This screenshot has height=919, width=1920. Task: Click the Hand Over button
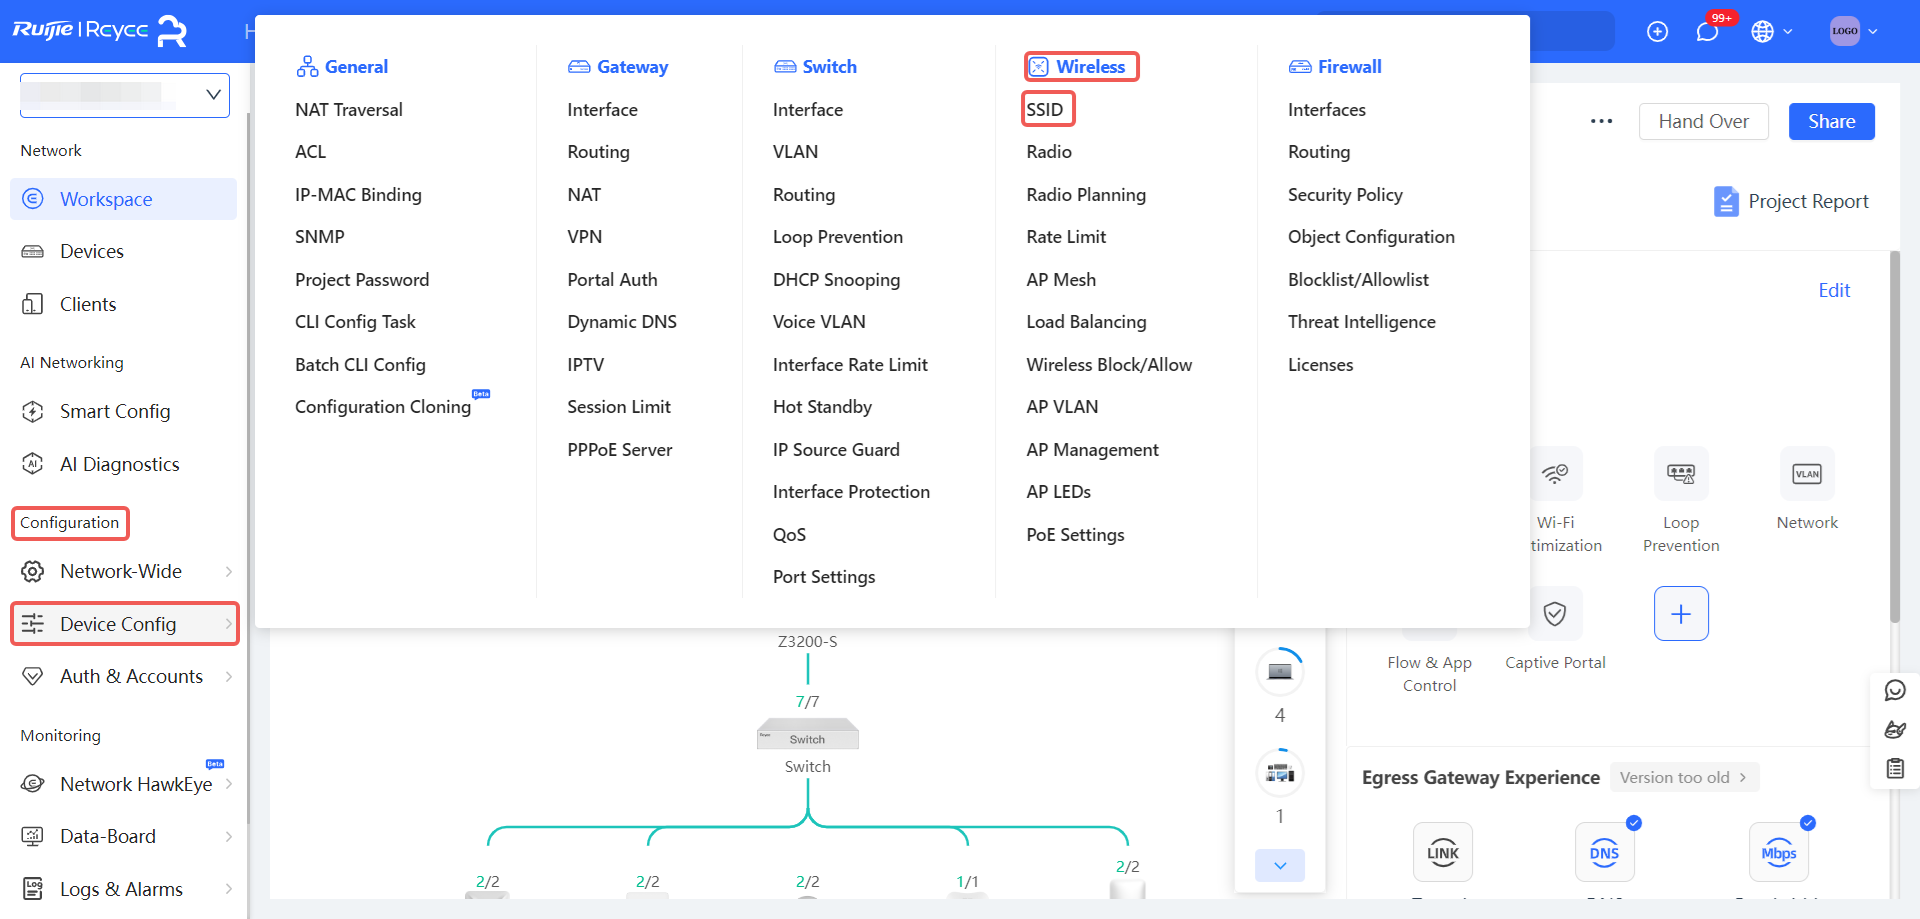tap(1703, 121)
